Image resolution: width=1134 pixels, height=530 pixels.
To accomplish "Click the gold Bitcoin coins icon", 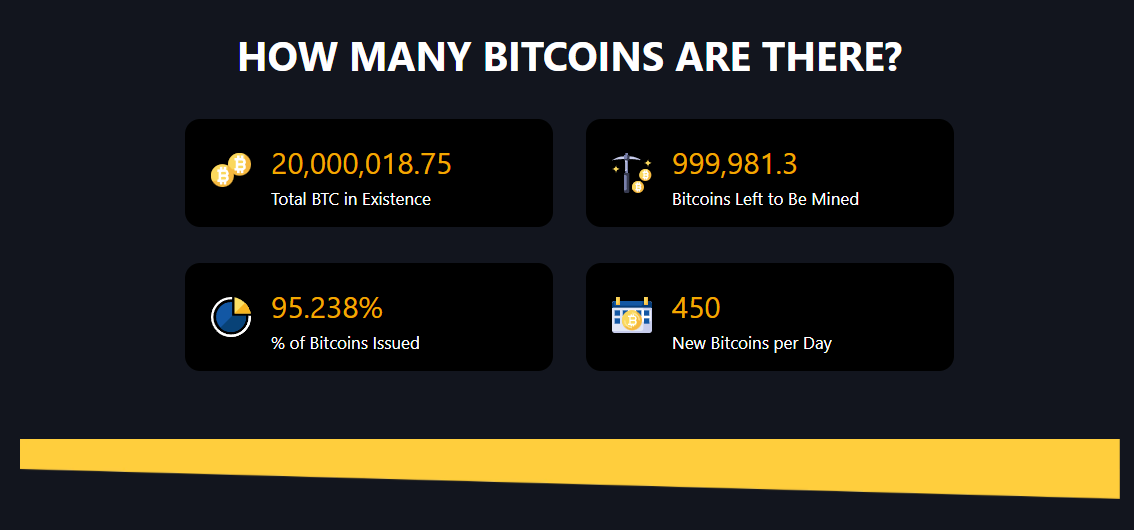I will [230, 170].
